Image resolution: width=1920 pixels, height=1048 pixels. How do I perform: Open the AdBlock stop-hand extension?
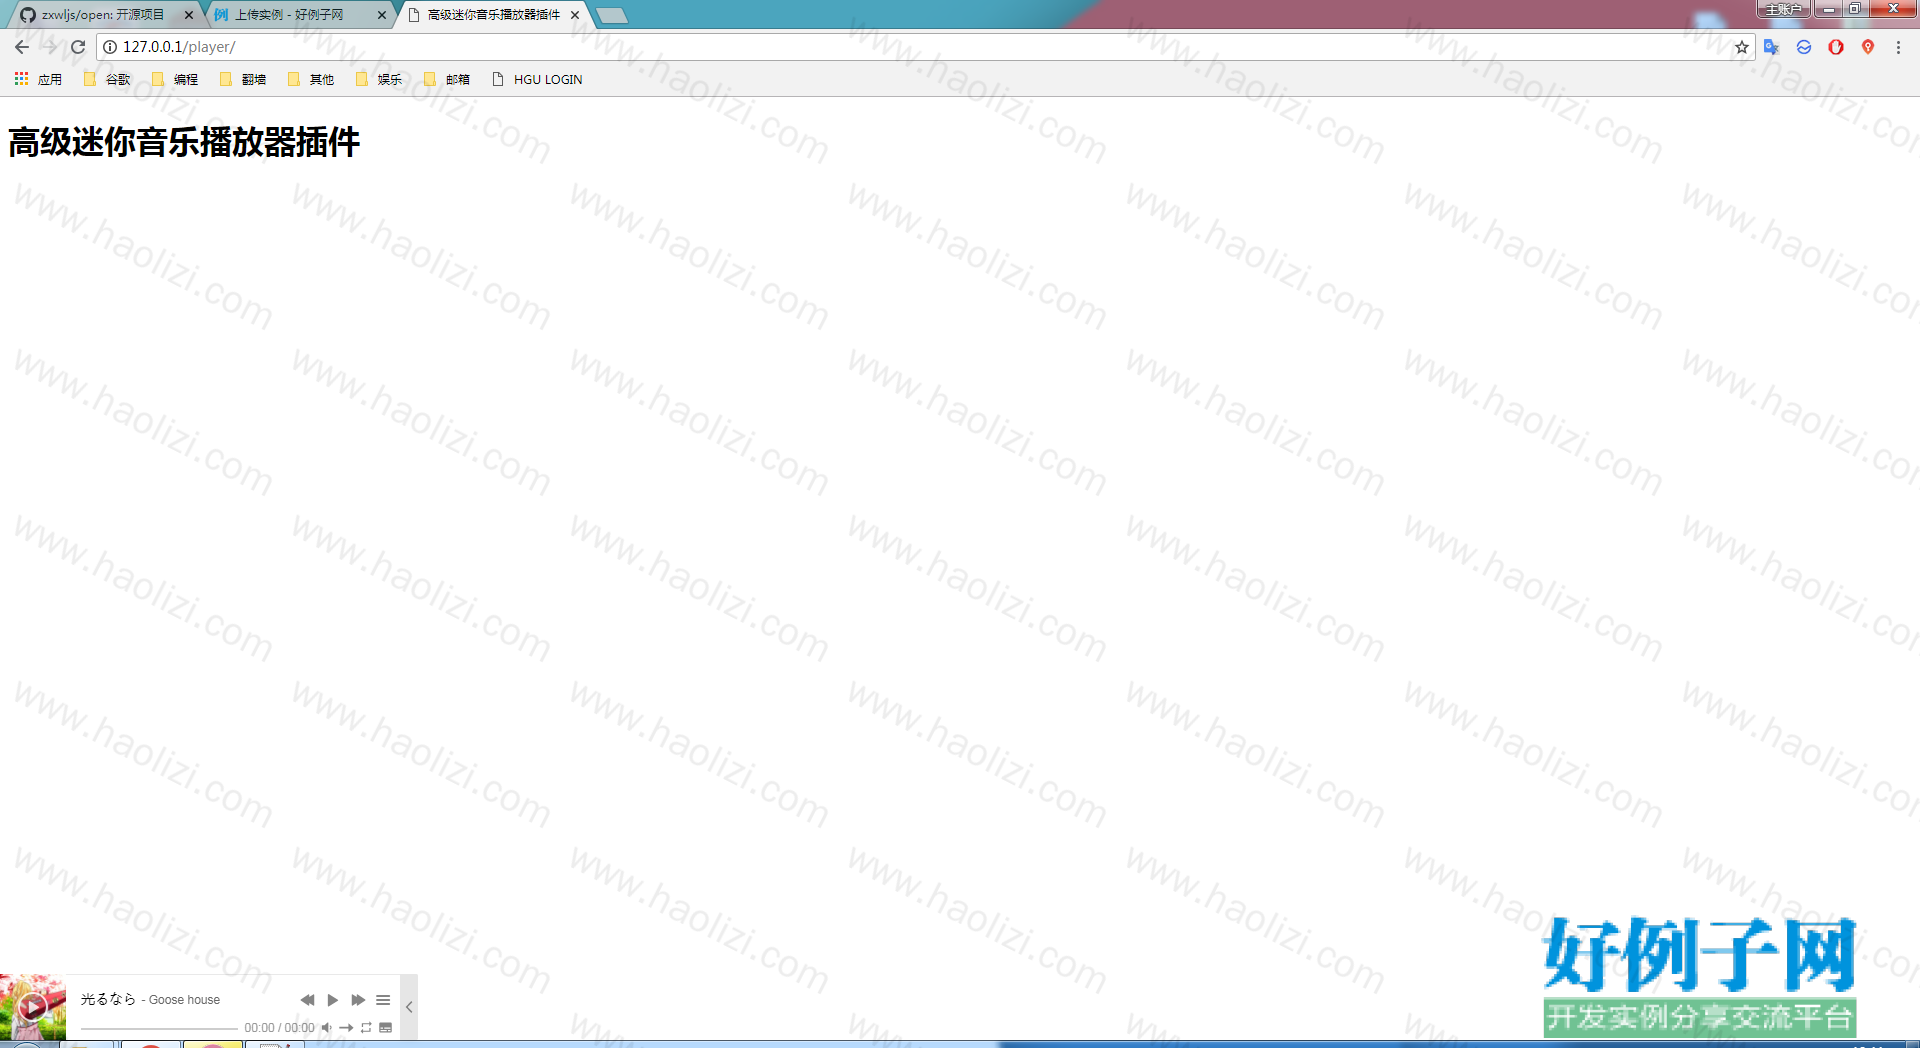[1836, 47]
